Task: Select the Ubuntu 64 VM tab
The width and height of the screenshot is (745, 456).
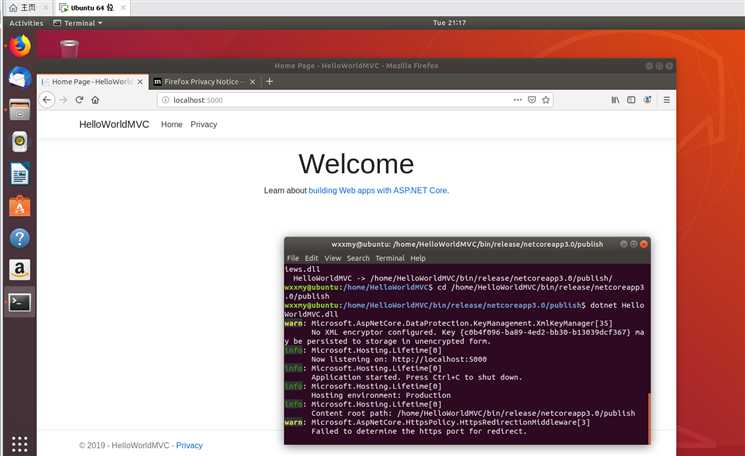Action: pyautogui.click(x=92, y=8)
